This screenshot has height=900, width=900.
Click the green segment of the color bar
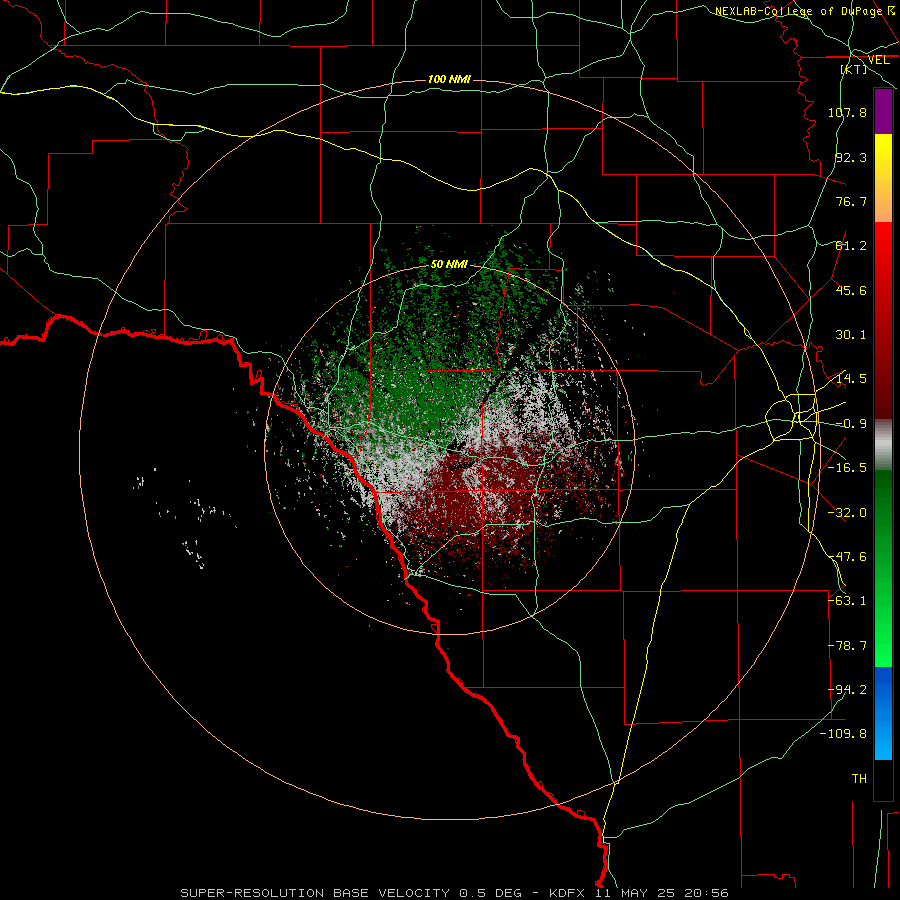(883, 568)
